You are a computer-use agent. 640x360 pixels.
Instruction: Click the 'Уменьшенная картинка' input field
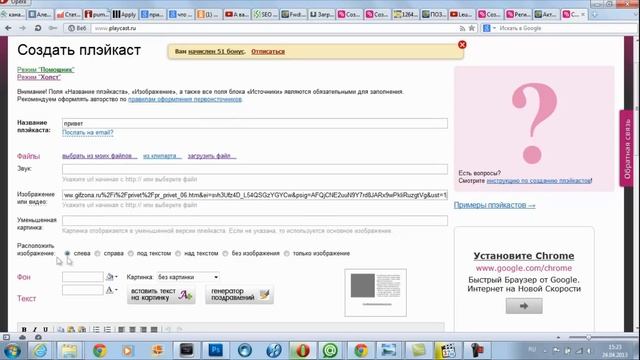pyautogui.click(x=255, y=221)
